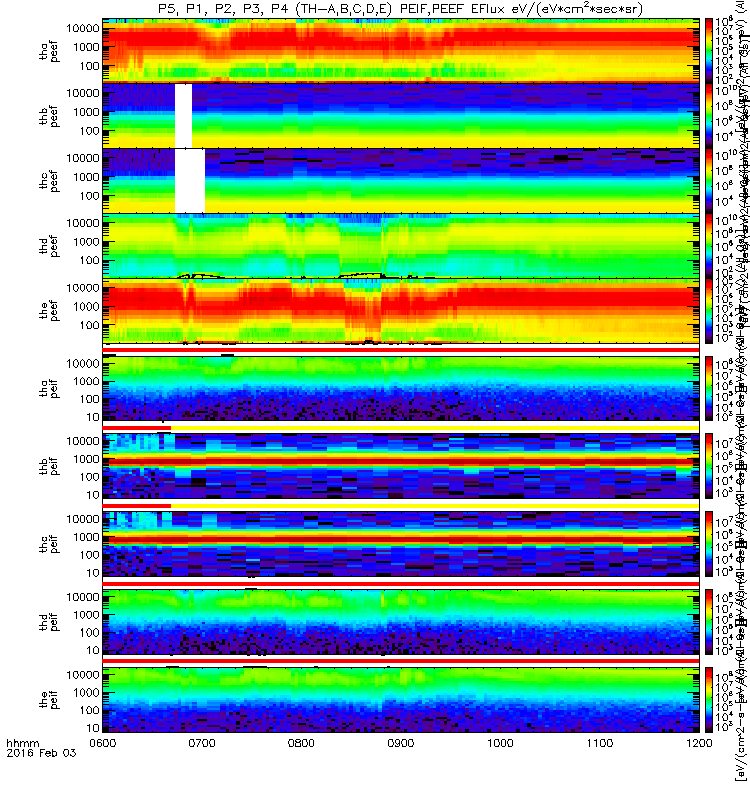Click the "the peef" axis label

(x=49, y=311)
